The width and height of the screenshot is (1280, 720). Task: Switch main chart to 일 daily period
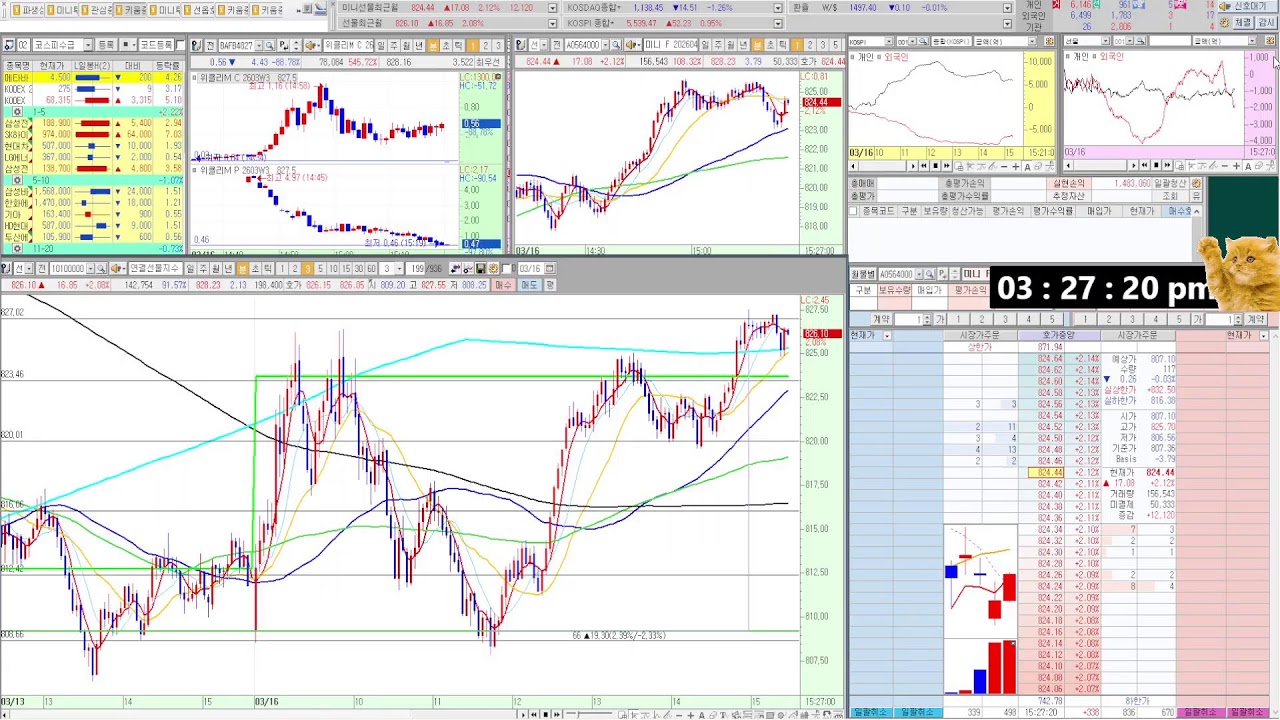tap(190, 269)
